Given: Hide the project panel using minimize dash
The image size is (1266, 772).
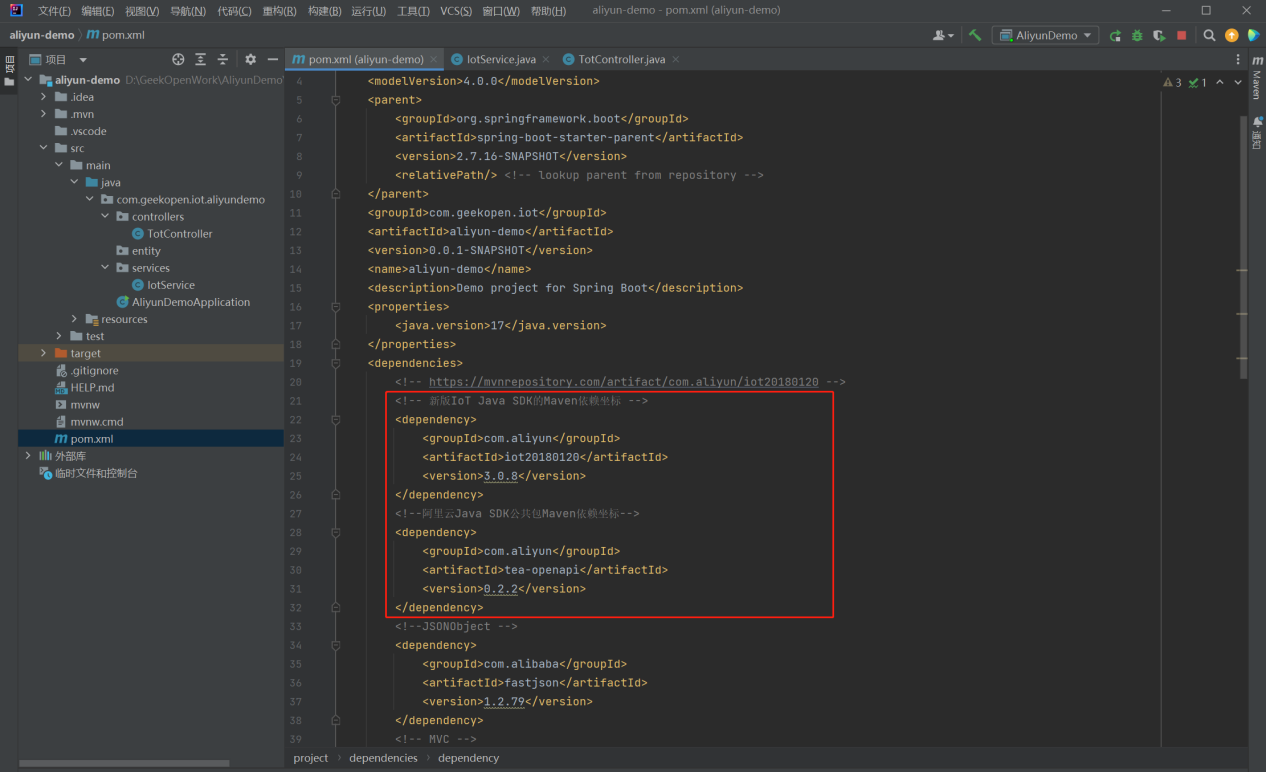Looking at the screenshot, I should tap(272, 60).
